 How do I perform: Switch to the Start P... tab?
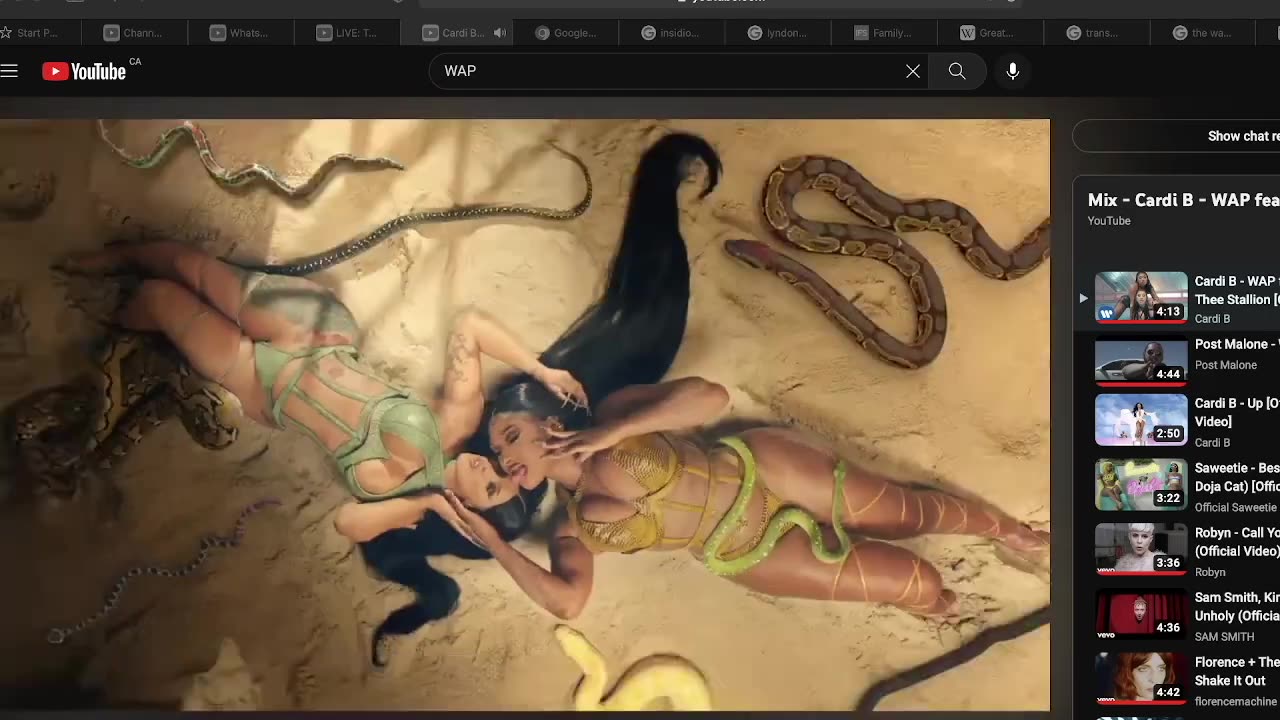pyautogui.click(x=36, y=33)
